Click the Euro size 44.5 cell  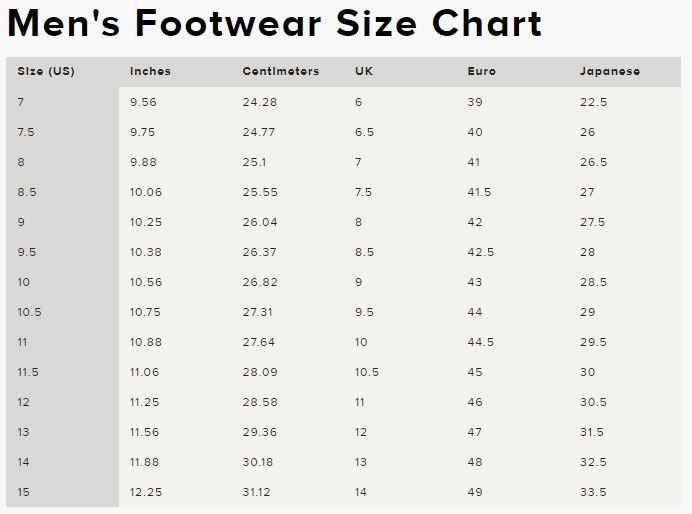[x=480, y=342]
